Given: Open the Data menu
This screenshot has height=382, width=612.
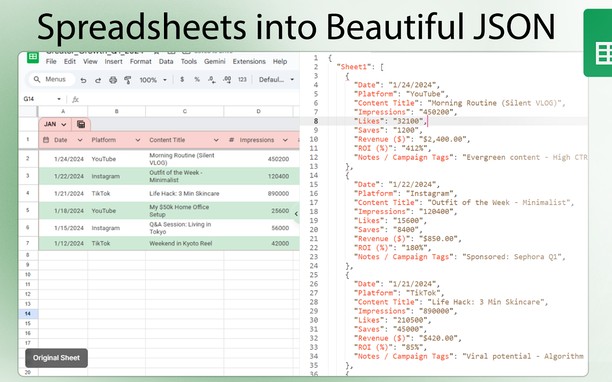Looking at the screenshot, I should coord(166,61).
